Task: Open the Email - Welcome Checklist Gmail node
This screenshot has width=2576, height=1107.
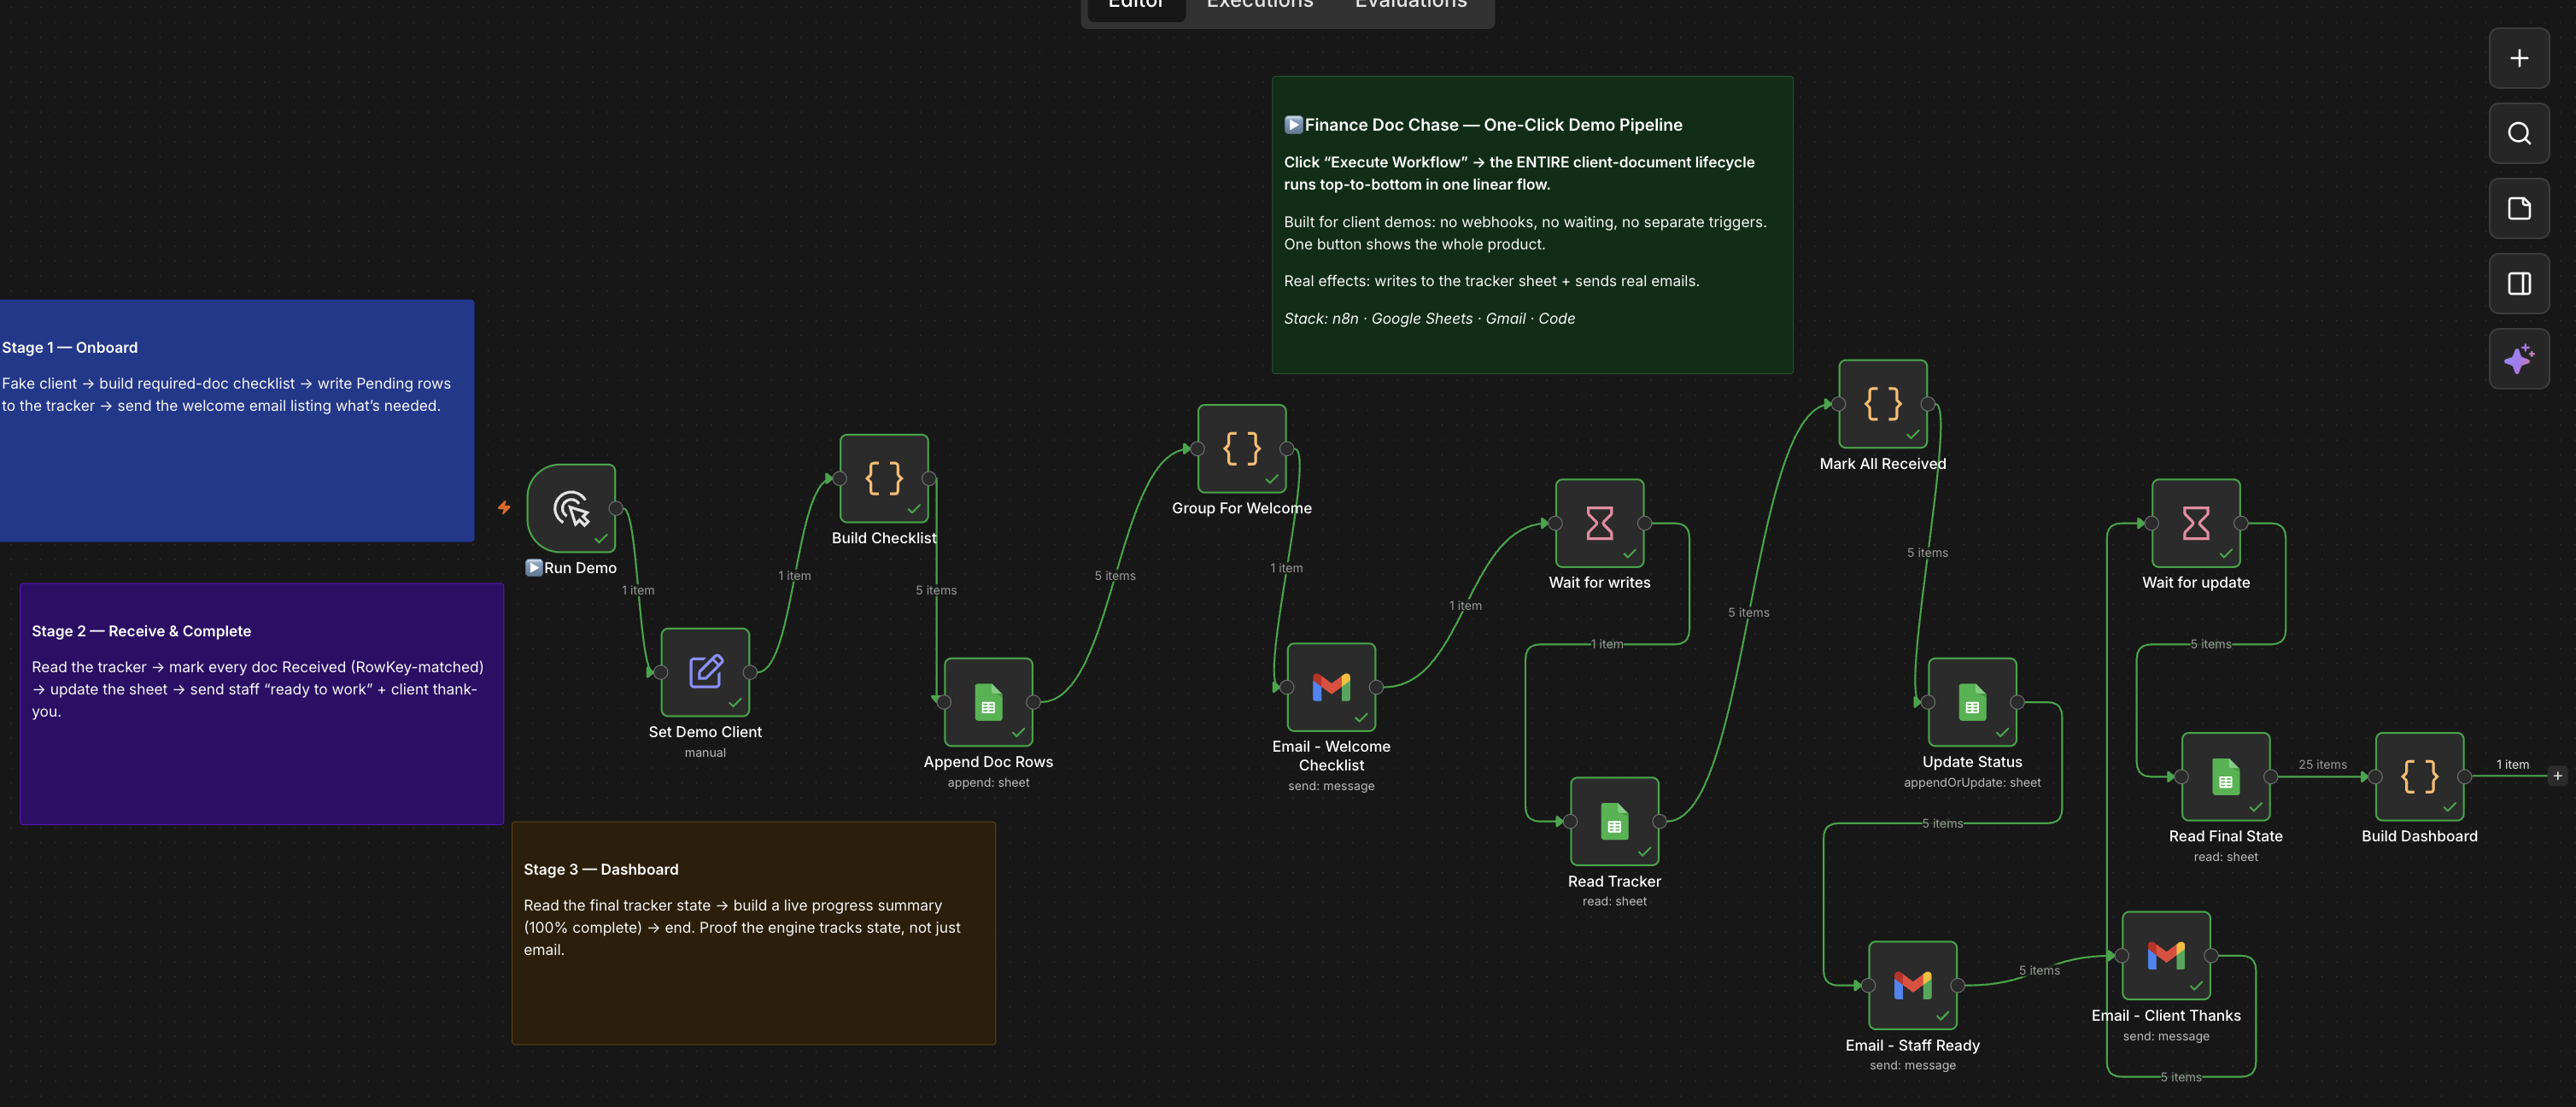Action: [1331, 687]
